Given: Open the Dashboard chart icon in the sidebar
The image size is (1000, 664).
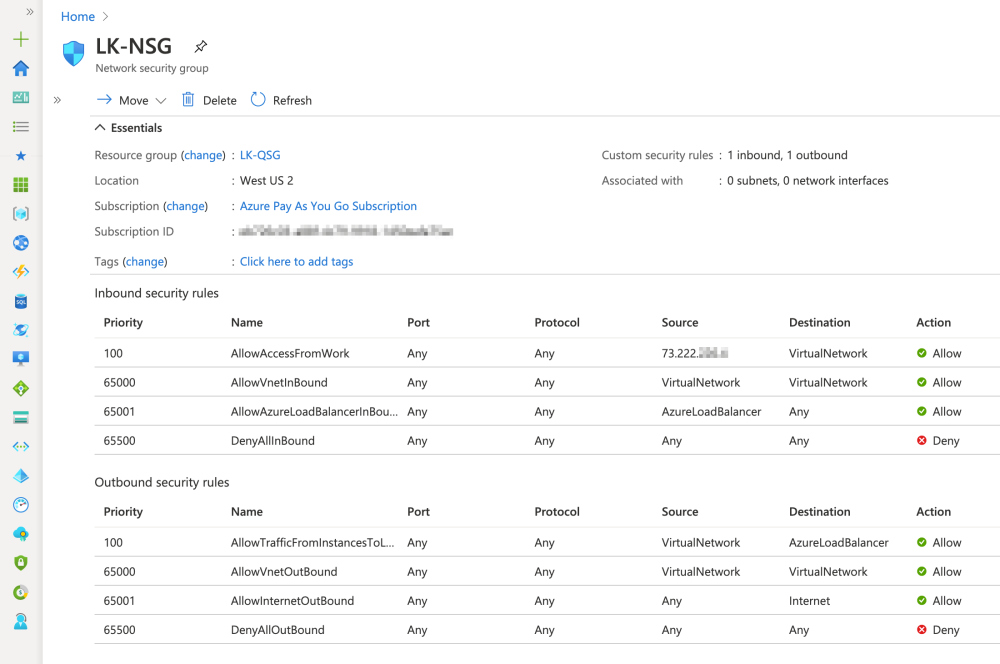Looking at the screenshot, I should [x=21, y=98].
